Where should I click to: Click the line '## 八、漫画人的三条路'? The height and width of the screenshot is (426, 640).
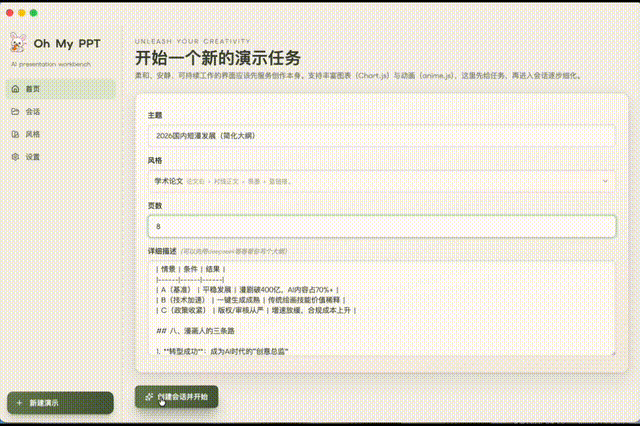point(196,331)
